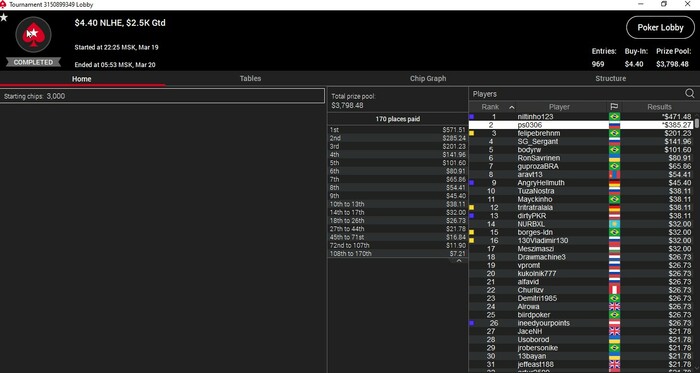700x373 pixels.
Task: Select player row Mayckinho
Action: [x=582, y=199]
